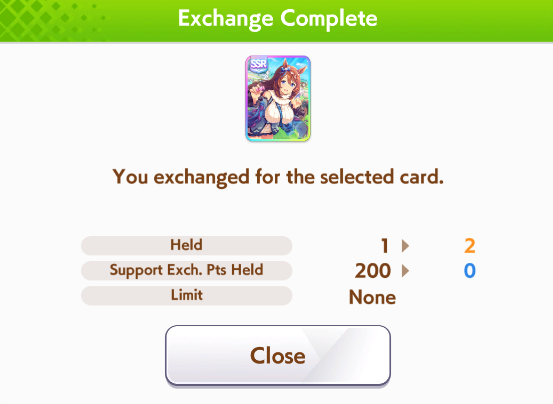Click the SSR rarity badge on card
Viewport: 553px width, 404px height.
click(259, 65)
